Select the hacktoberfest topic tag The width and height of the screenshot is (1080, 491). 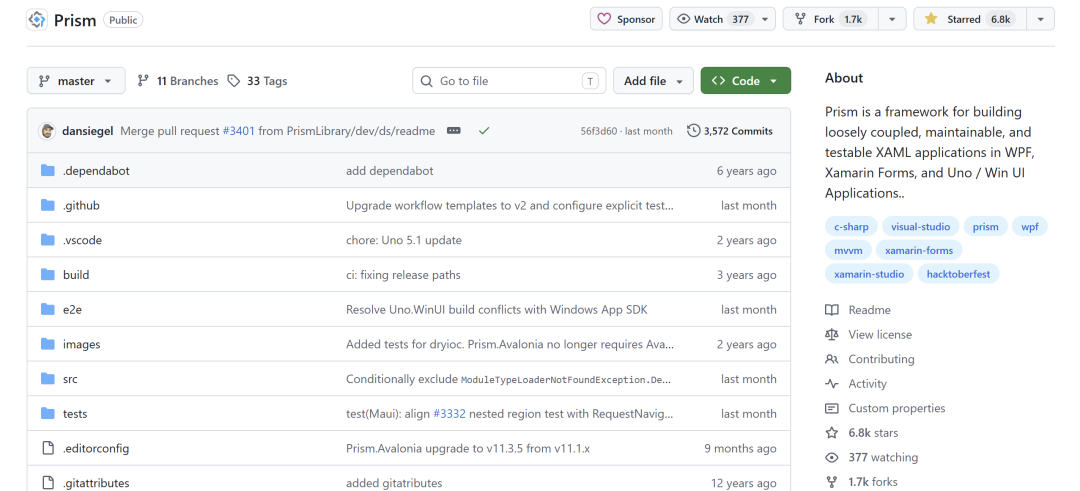[x=958, y=273]
